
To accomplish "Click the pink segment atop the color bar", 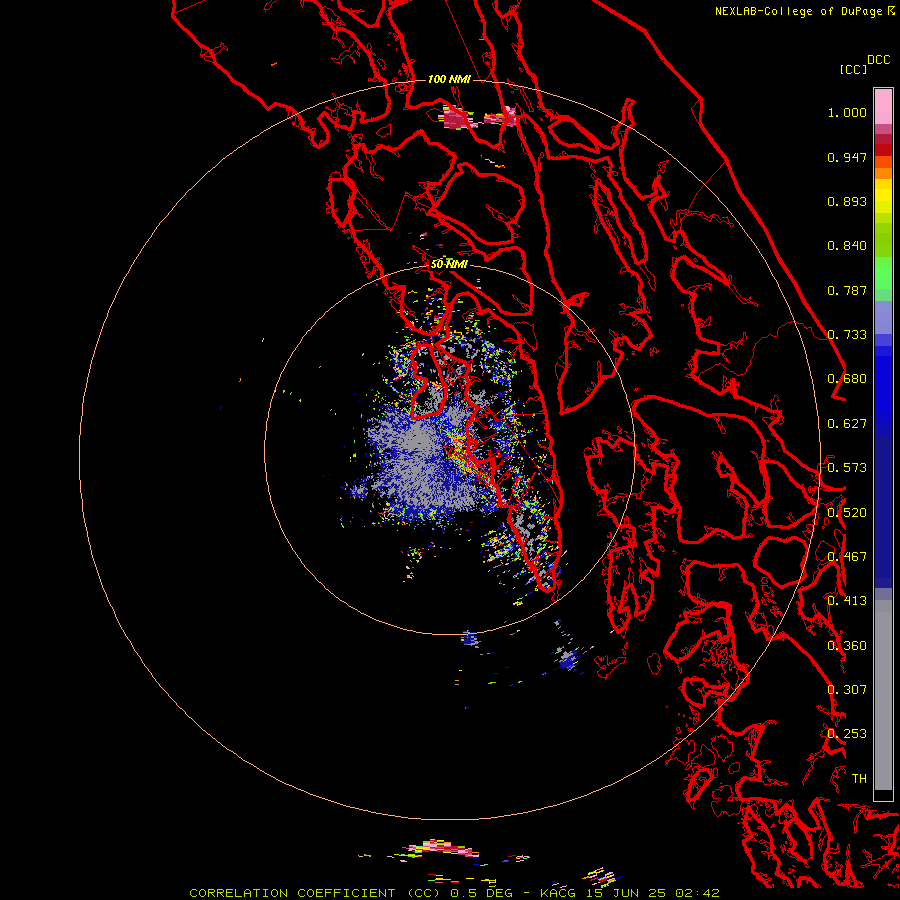I will pos(883,107).
